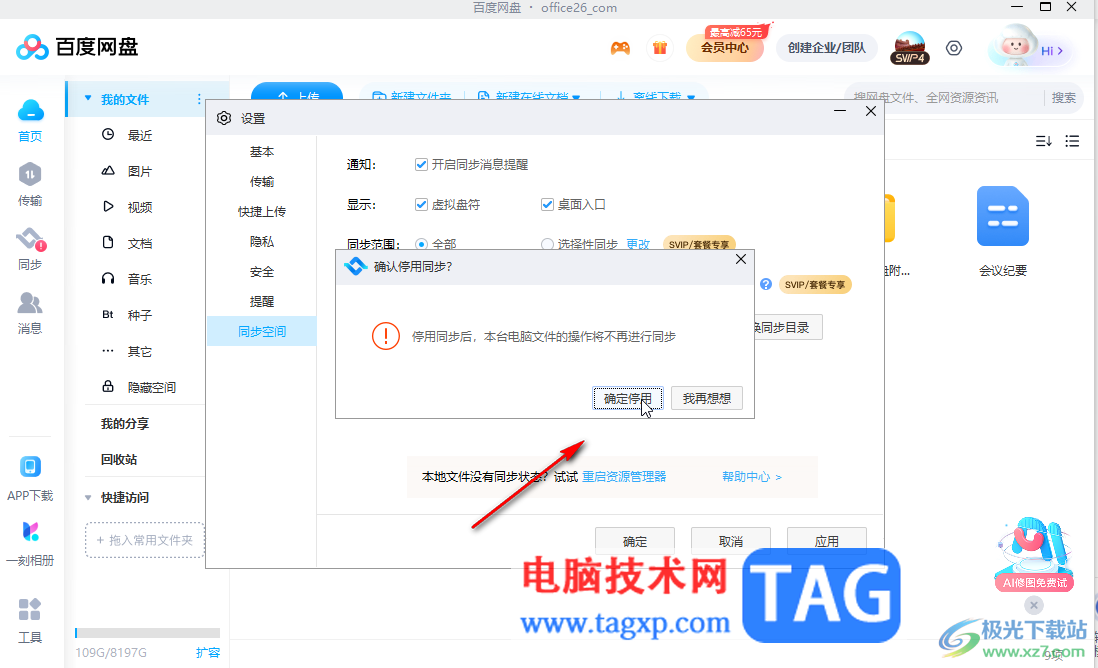Open the 一刻相册 album icon
The image size is (1098, 668).
point(30,531)
